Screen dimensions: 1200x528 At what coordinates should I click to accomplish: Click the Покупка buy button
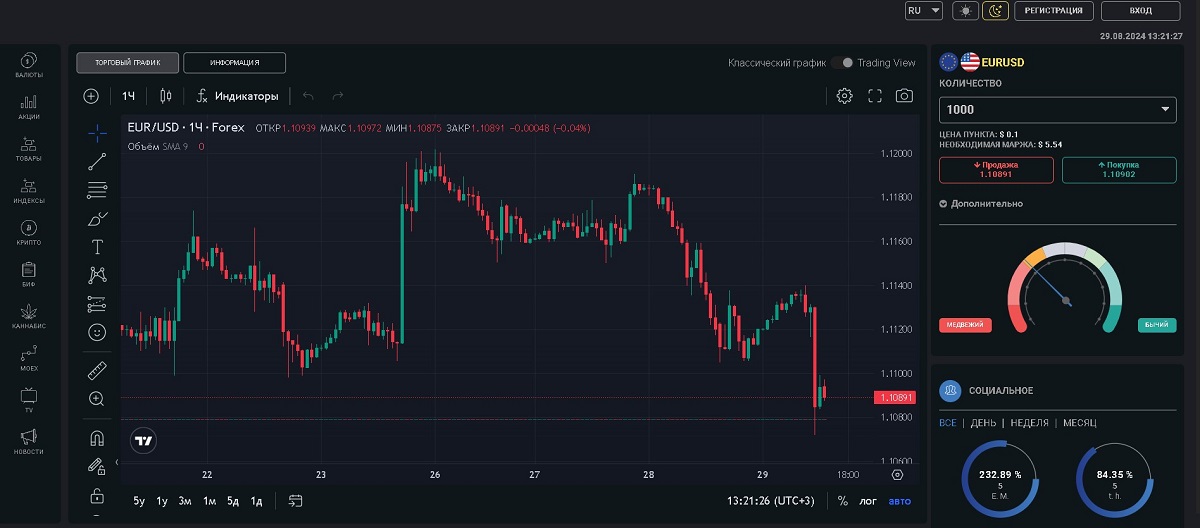point(1118,170)
